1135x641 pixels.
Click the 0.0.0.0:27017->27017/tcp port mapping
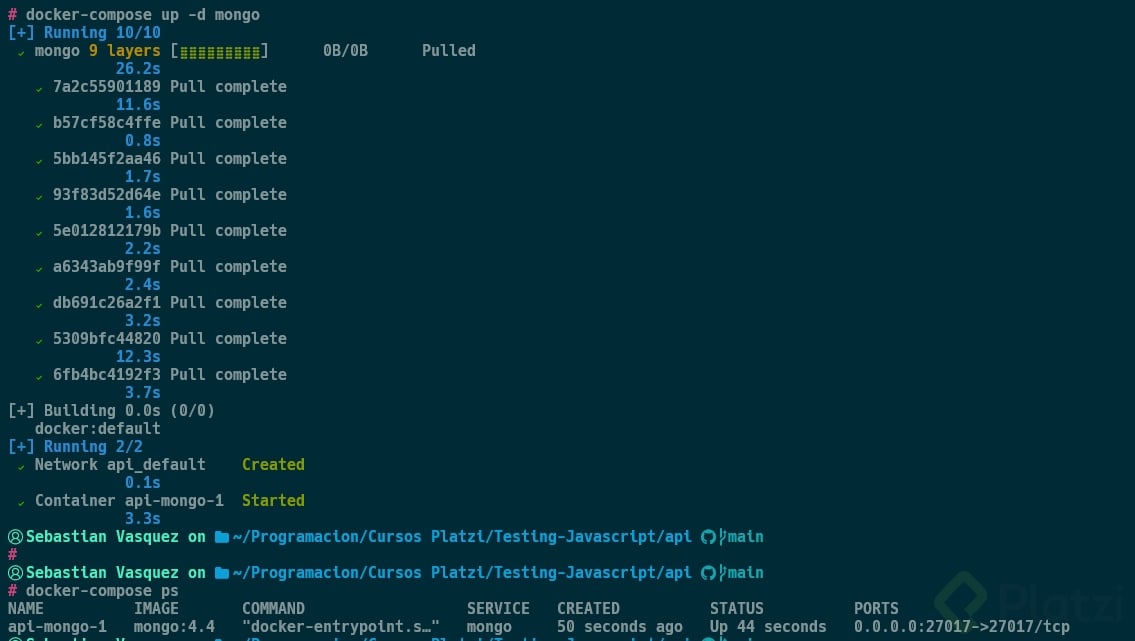pyautogui.click(x=961, y=627)
